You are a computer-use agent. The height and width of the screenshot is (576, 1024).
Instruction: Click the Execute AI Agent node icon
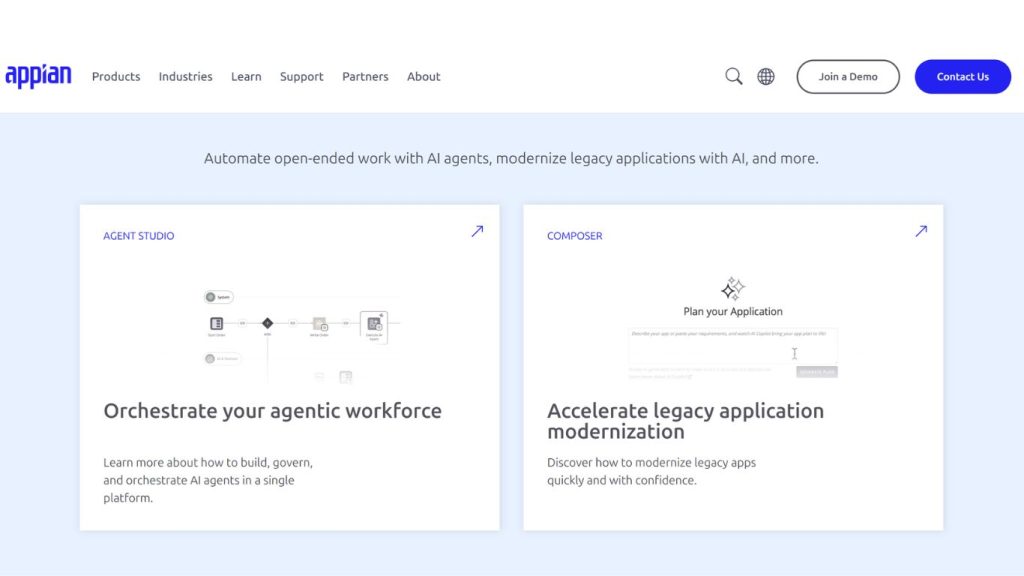click(x=374, y=325)
